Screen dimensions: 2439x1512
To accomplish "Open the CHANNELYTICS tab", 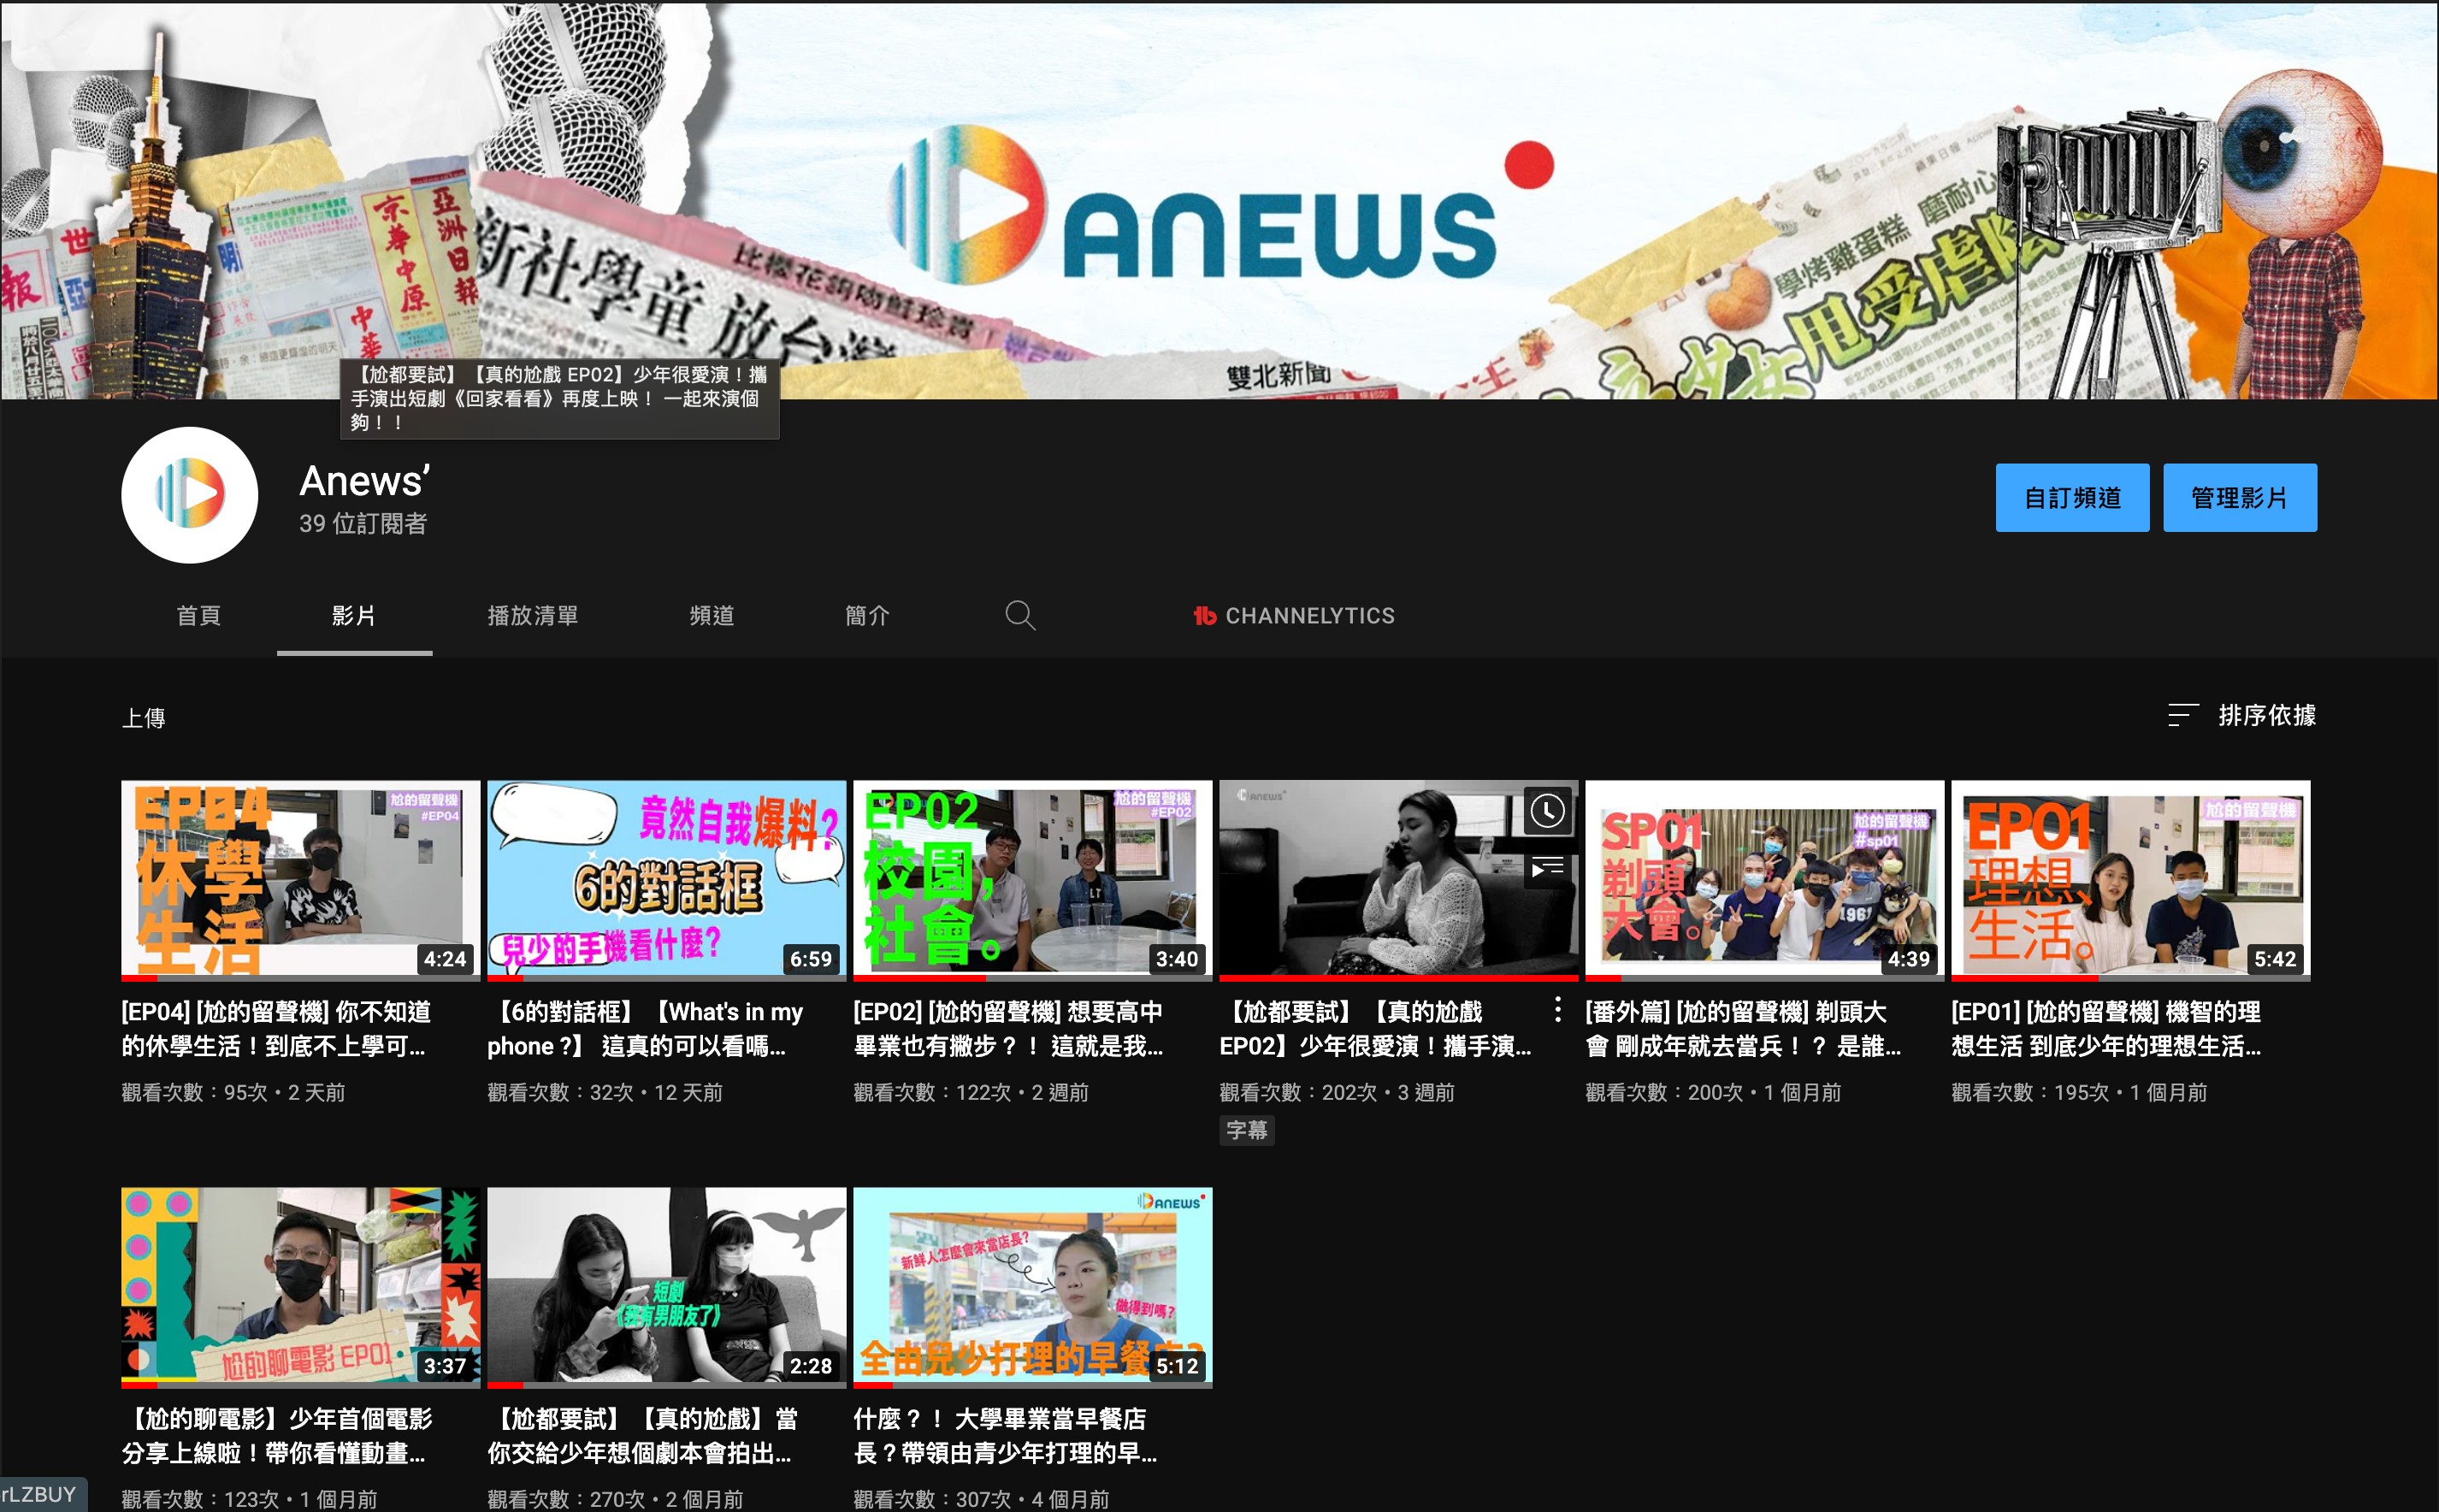I will [x=1294, y=616].
